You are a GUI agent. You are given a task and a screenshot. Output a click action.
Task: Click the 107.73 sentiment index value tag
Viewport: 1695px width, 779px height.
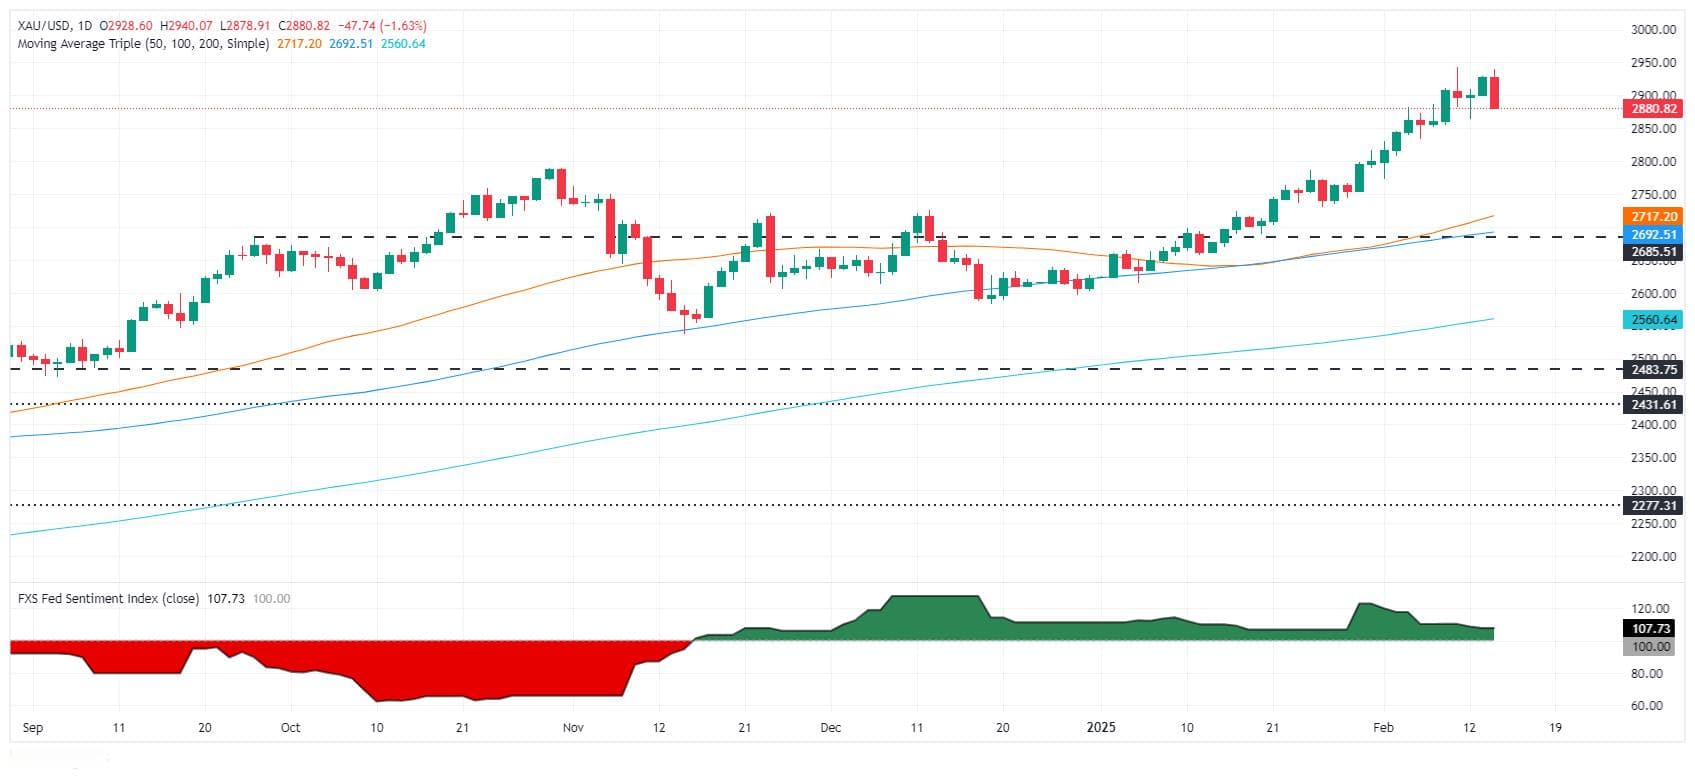(1649, 629)
